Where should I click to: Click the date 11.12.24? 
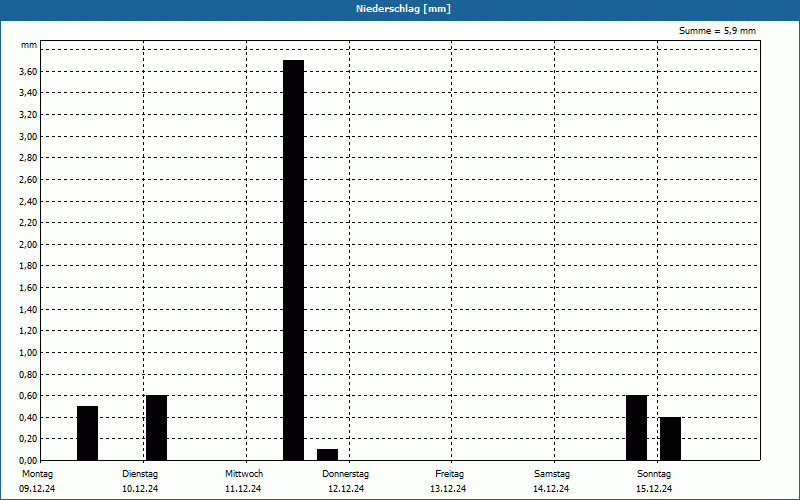[x=243, y=489]
